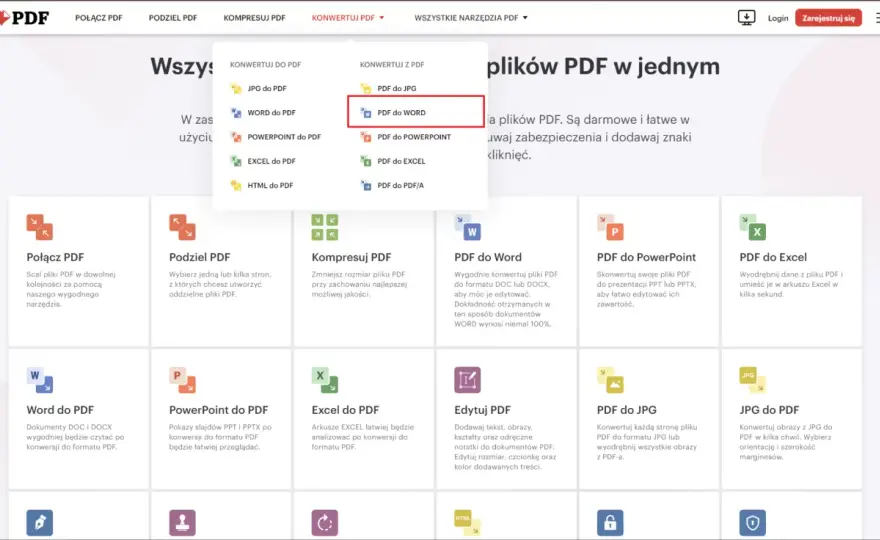Click the blue shield protect icon in bottom row
Viewport: 880px width, 540px height.
pyautogui.click(x=753, y=523)
